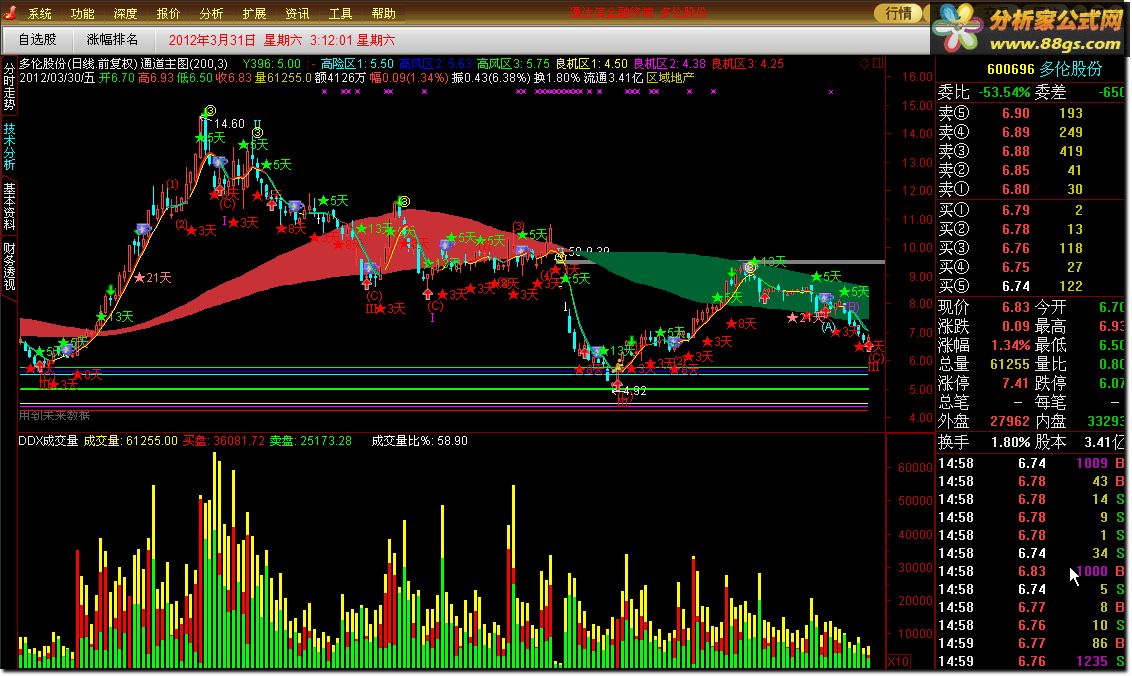Click the 卖盘: 25173.28 label
The width and height of the screenshot is (1132, 676).
click(x=310, y=441)
